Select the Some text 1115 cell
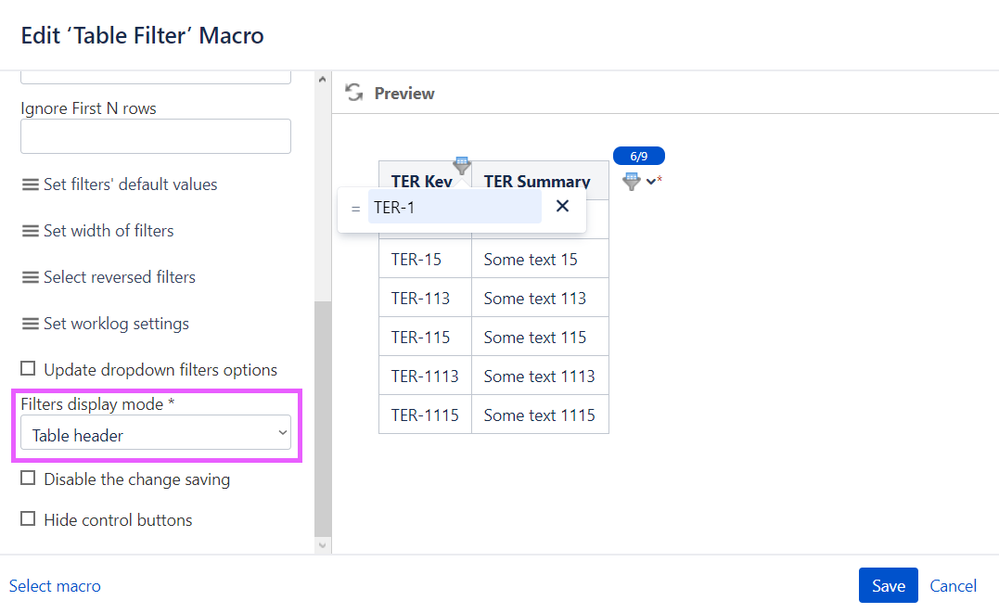Viewport: 999px width, 612px height. [x=540, y=415]
